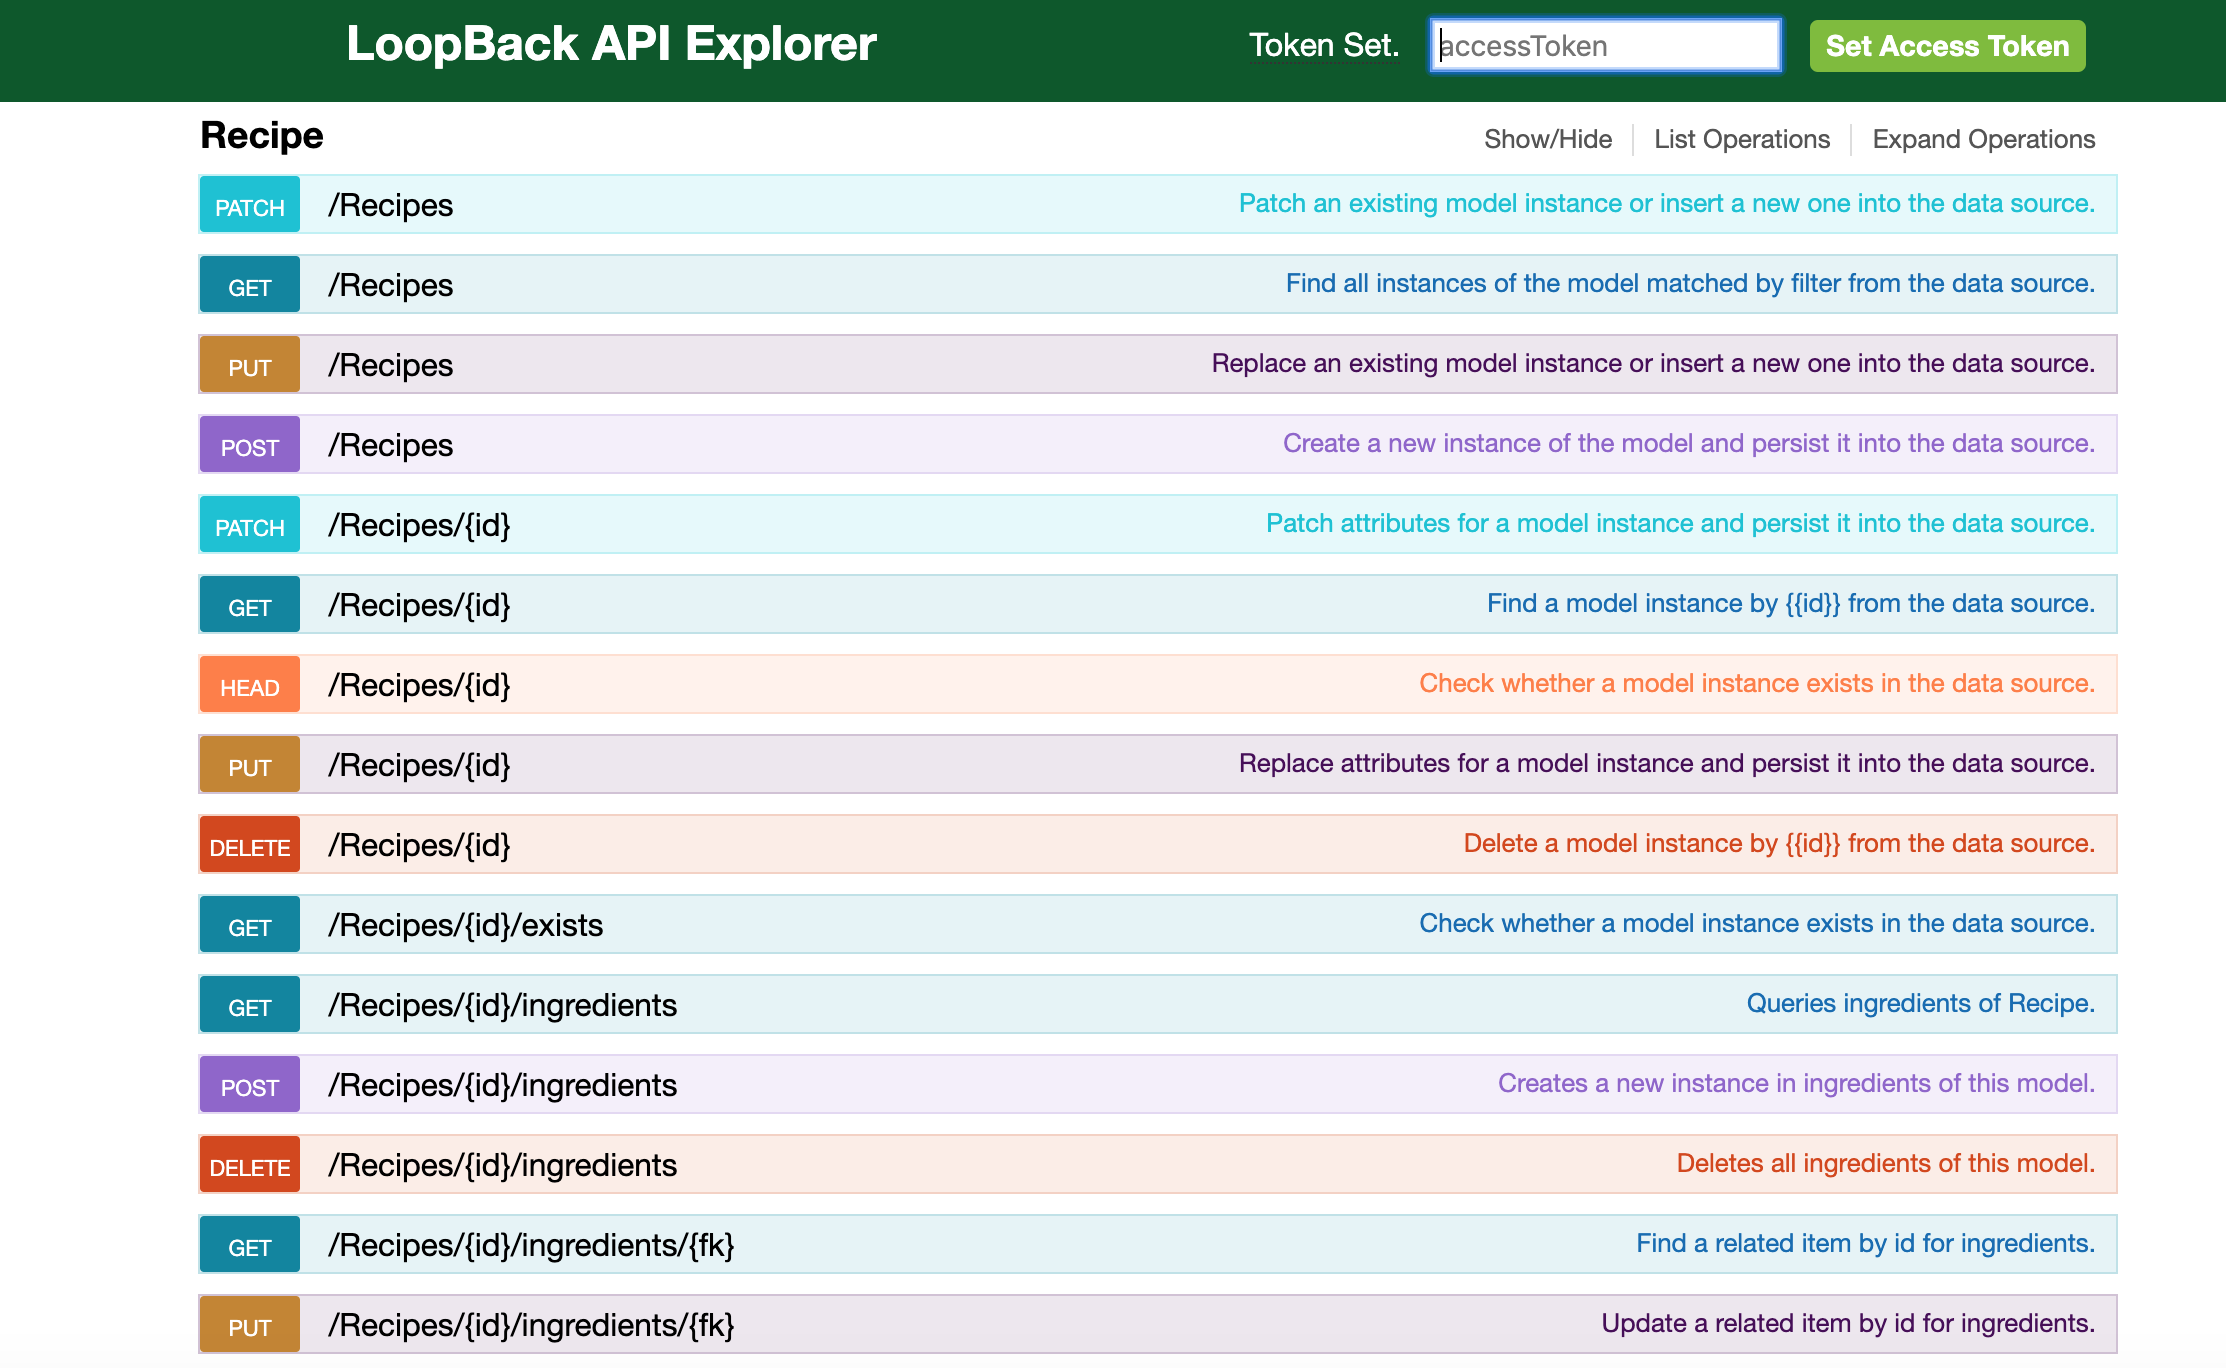Select Expand Operations

[1983, 139]
